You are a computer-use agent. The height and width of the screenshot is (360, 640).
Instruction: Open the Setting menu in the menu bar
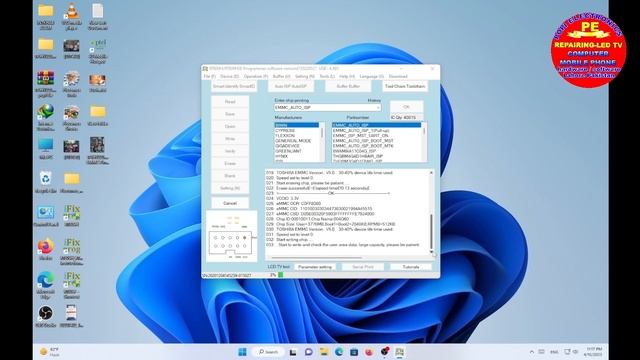click(x=305, y=76)
